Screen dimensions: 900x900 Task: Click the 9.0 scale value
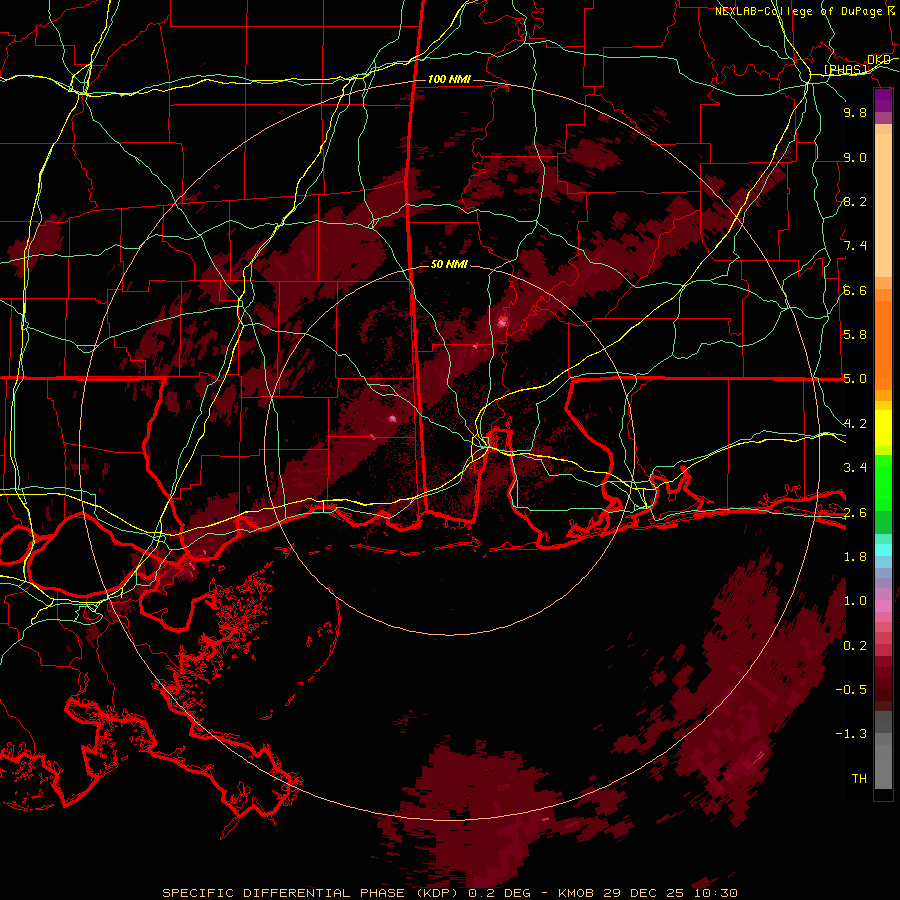pos(855,158)
